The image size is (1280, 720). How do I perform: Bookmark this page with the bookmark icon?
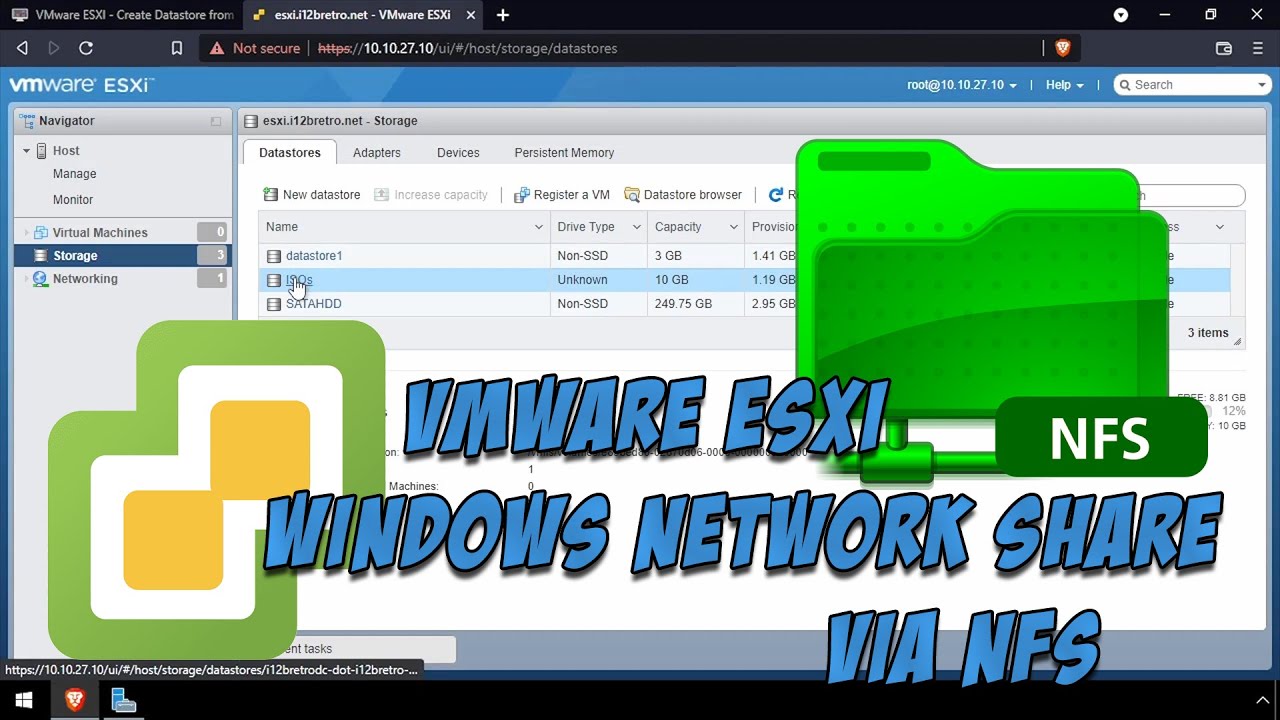176,48
